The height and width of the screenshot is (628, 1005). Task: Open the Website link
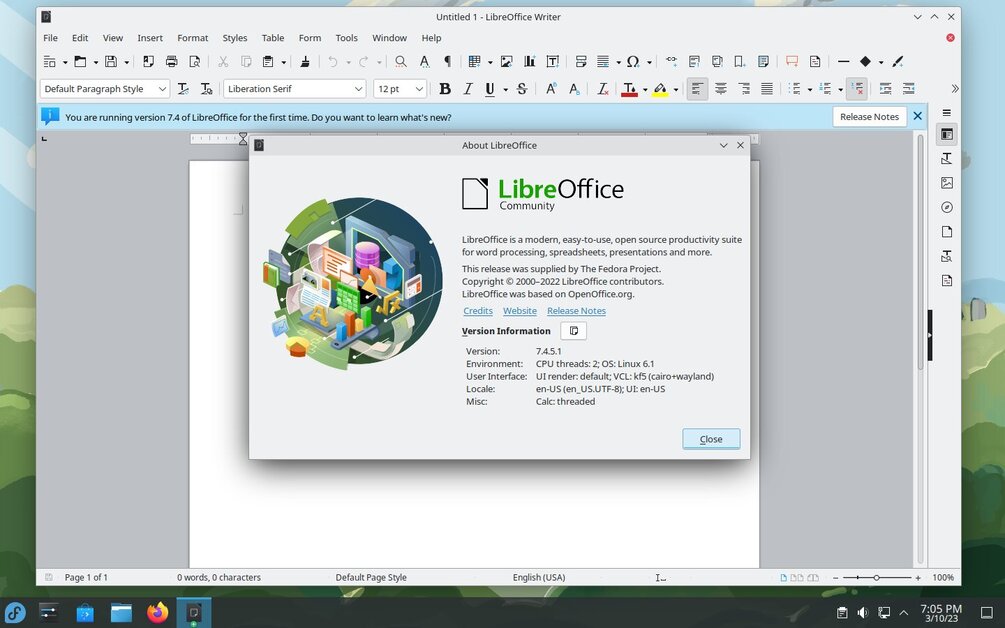pos(520,311)
